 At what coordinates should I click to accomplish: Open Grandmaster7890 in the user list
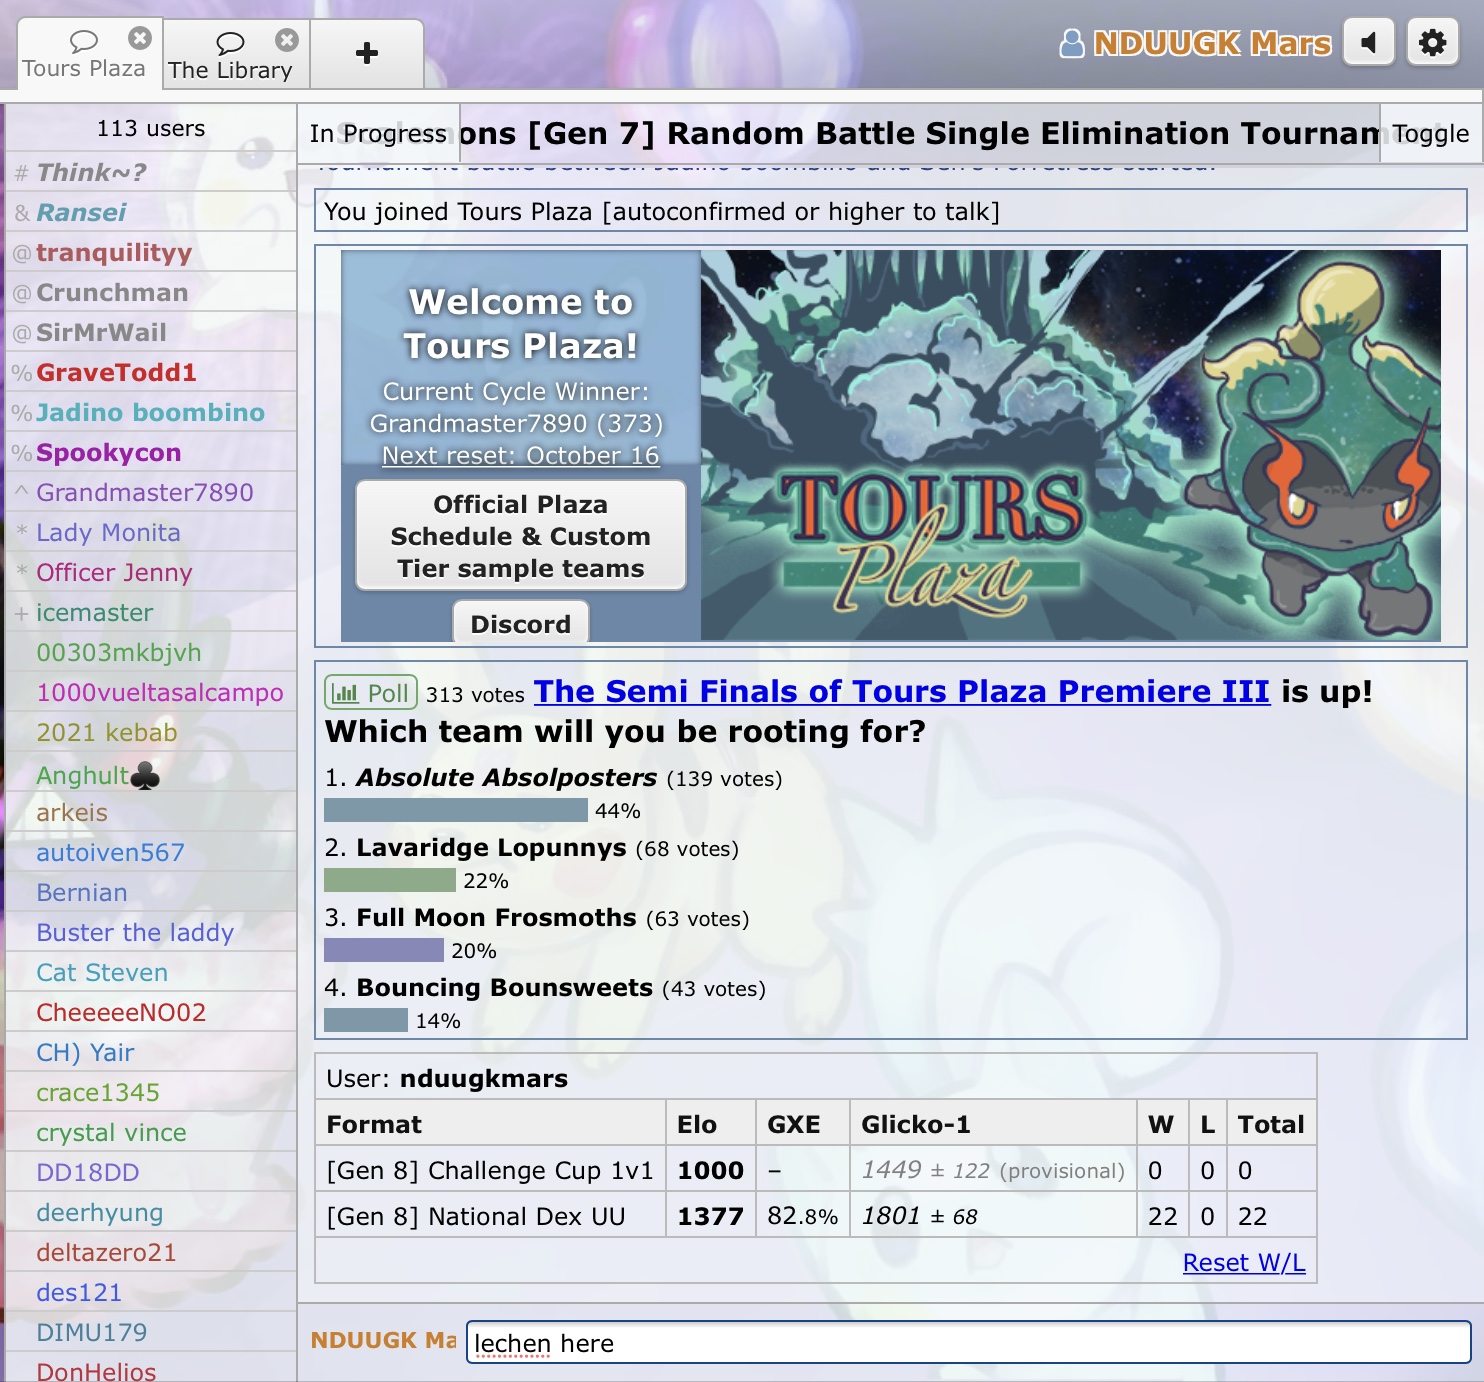coord(145,492)
